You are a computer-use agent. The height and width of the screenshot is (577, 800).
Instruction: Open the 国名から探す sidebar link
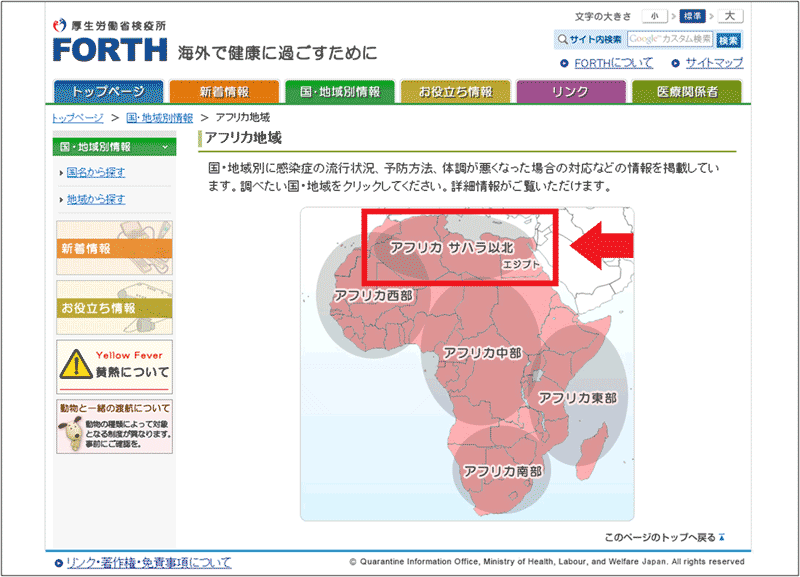(96, 172)
